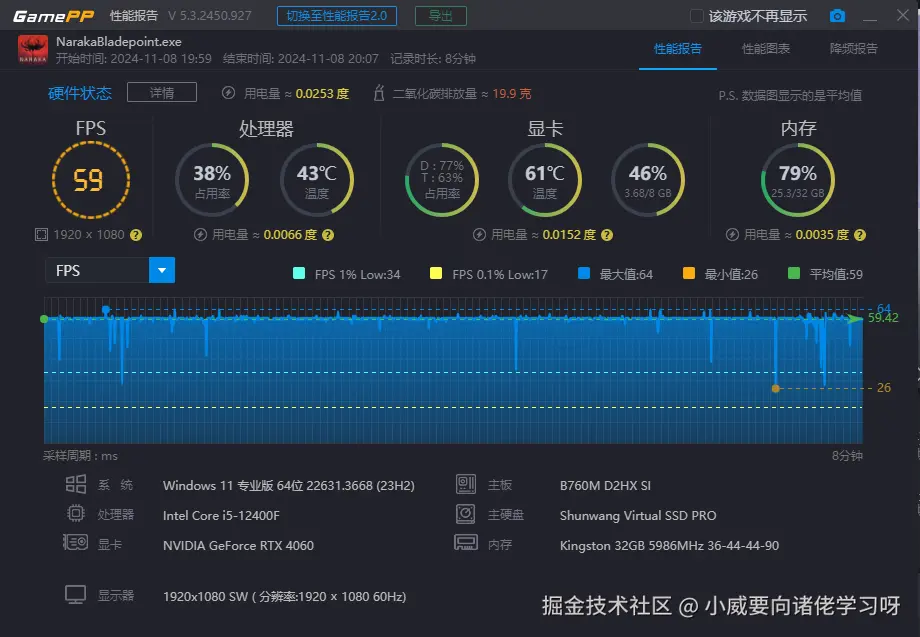Click the VRAM 46% 3.68/8 GB gauge

[x=648, y=180]
